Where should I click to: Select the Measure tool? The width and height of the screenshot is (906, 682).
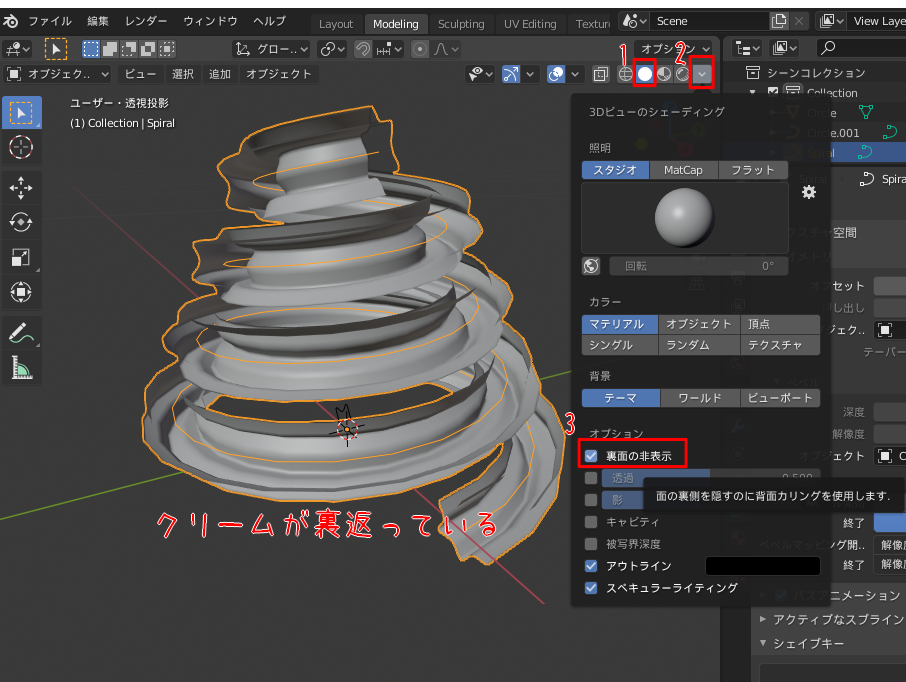coord(21,368)
